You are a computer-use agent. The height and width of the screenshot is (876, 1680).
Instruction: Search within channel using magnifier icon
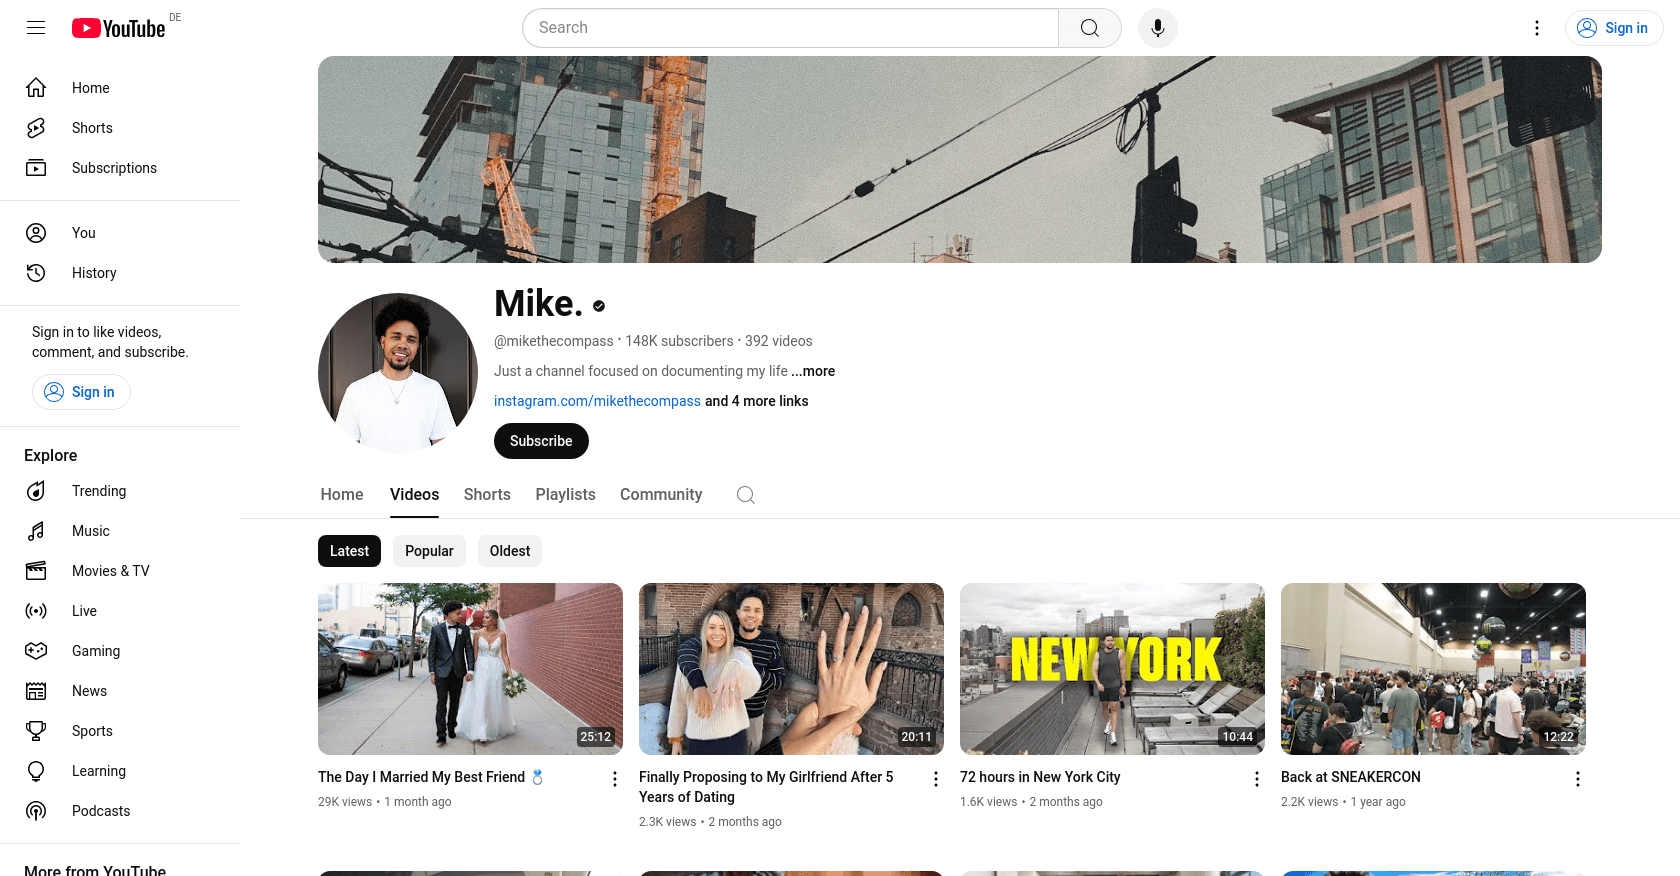pos(745,495)
